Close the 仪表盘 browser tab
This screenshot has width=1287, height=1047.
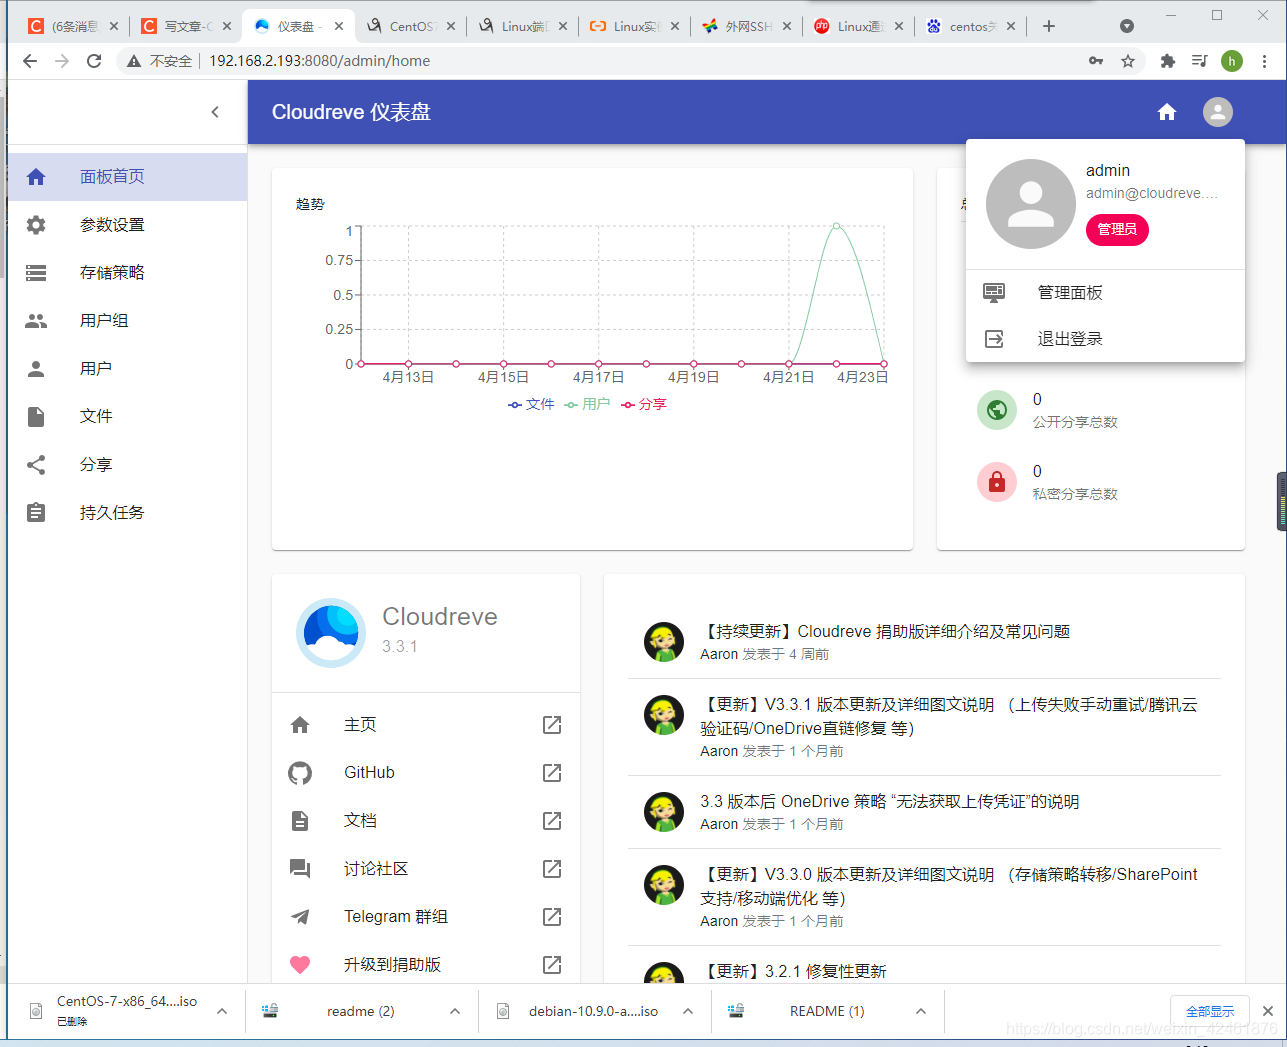point(339,26)
